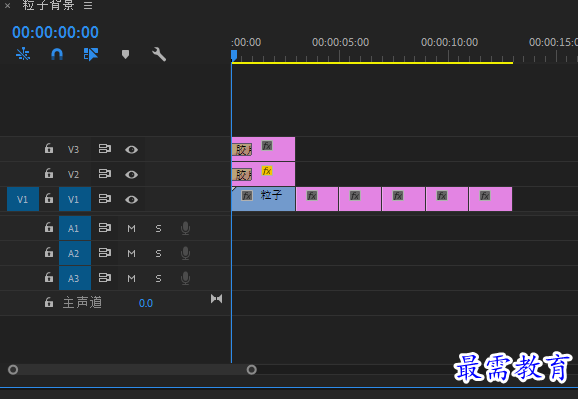Select the V3 pink clip
The image size is (578, 399).
[263, 149]
